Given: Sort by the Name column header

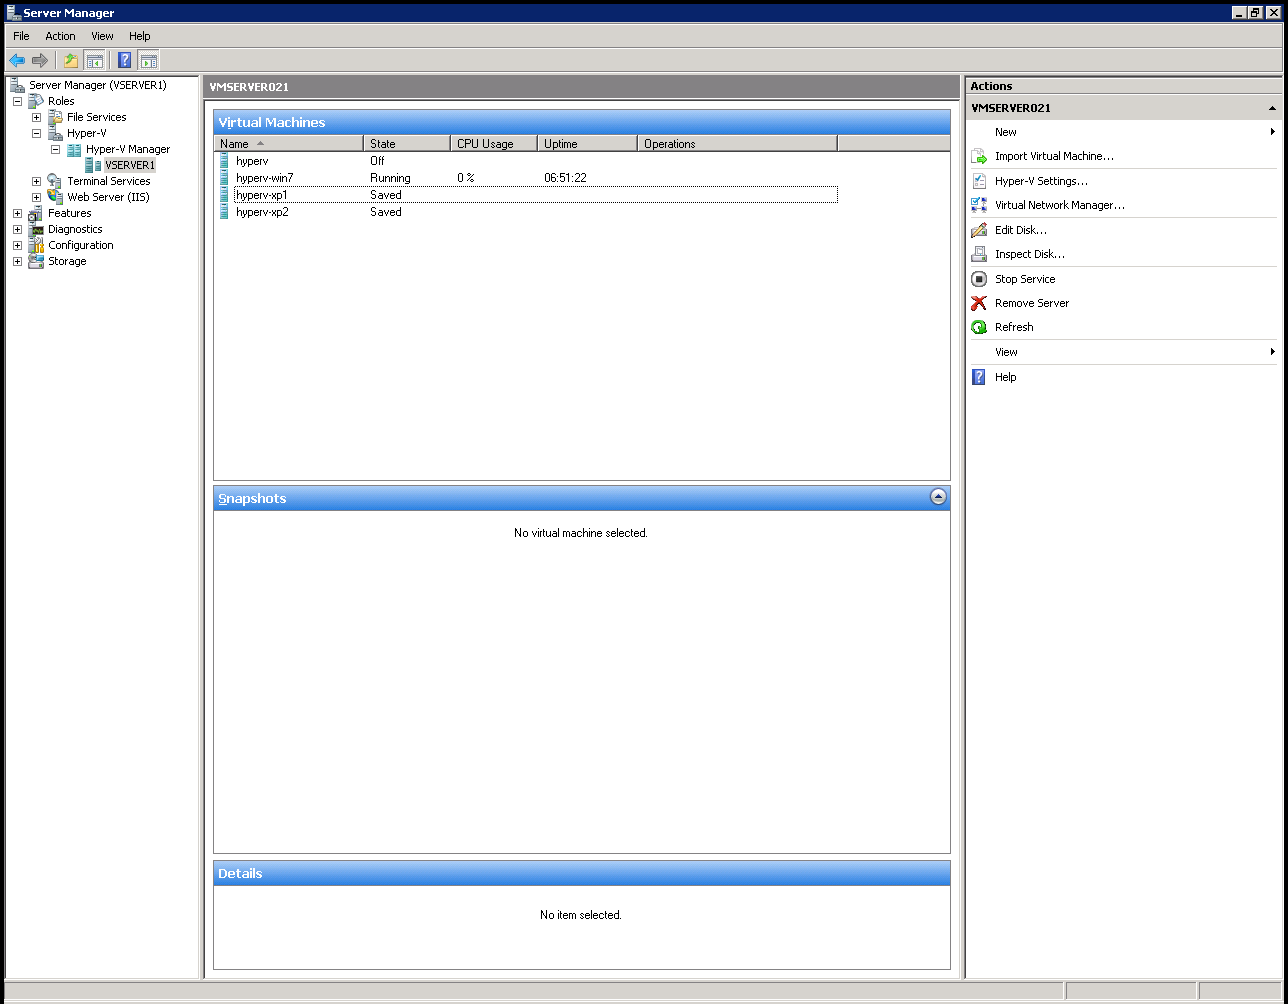Looking at the screenshot, I should point(289,144).
